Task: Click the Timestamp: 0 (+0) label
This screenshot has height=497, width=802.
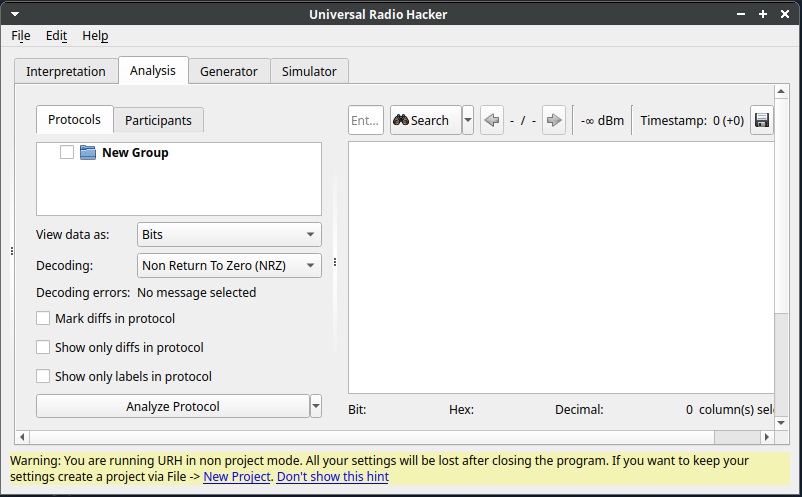Action: point(692,121)
